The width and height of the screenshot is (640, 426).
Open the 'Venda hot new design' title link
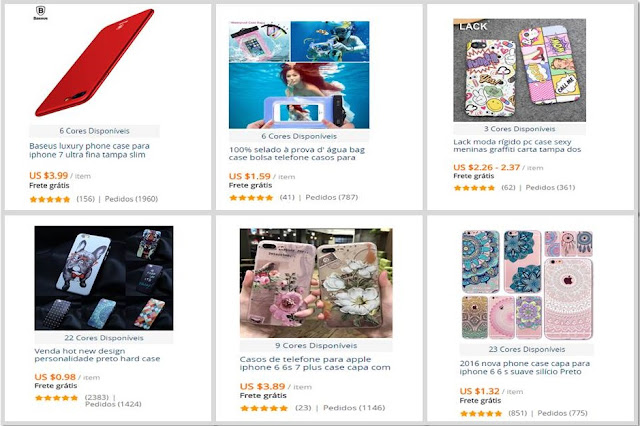click(97, 355)
